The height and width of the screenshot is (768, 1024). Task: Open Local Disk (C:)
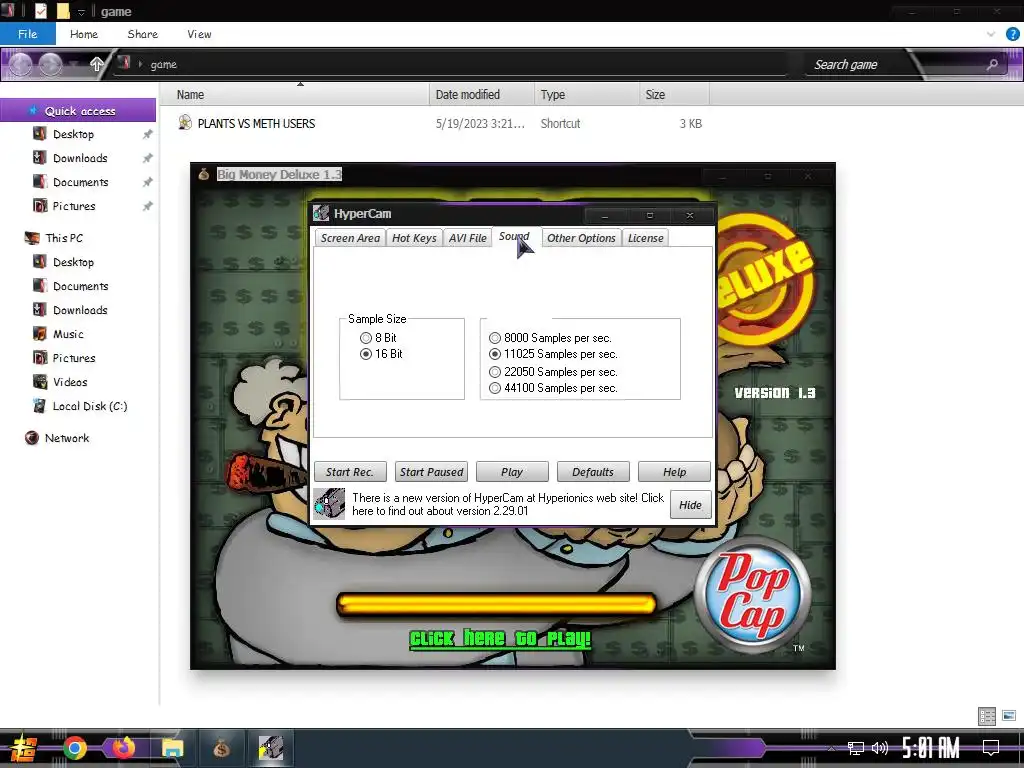(x=89, y=406)
